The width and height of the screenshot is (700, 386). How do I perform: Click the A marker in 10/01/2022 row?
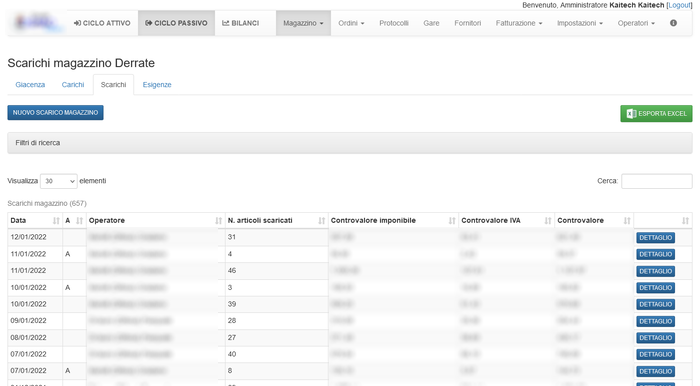coord(68,287)
